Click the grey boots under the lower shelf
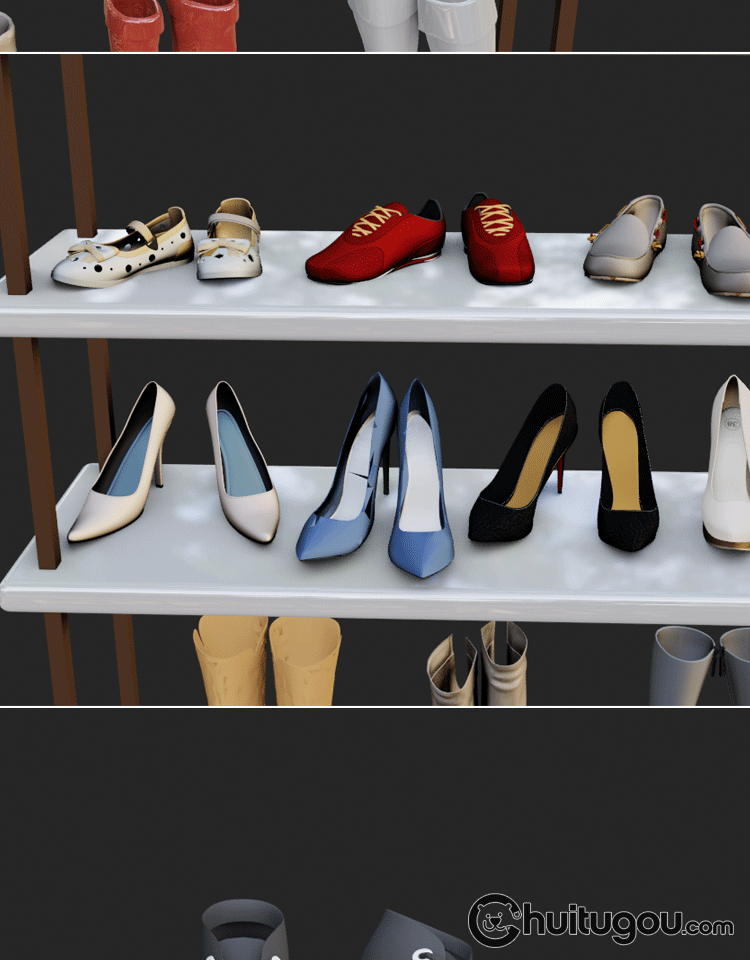The image size is (750, 960). click(x=700, y=666)
